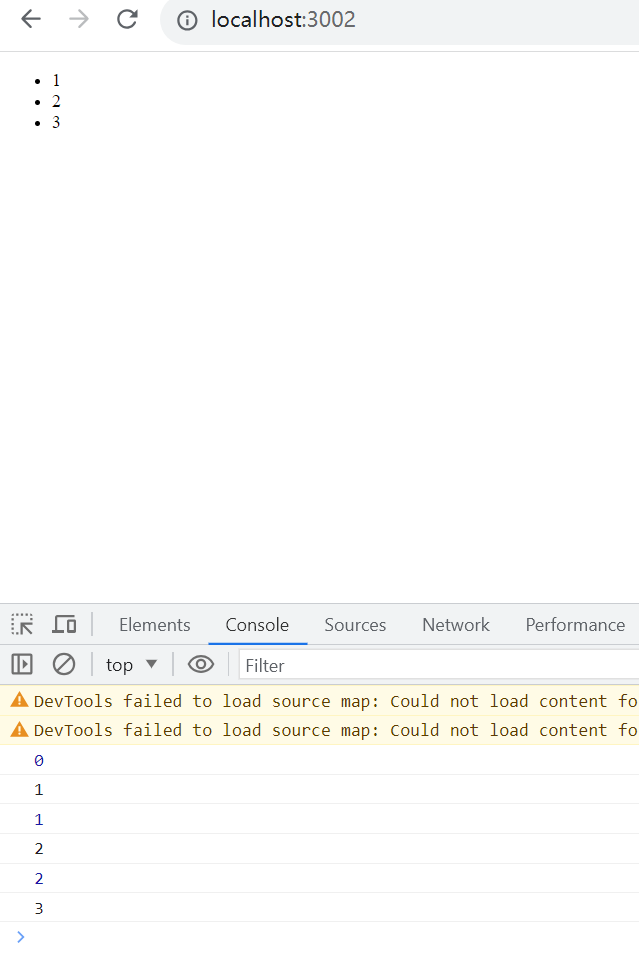Click the second source map warning icon
The height and width of the screenshot is (959, 639).
(x=20, y=729)
